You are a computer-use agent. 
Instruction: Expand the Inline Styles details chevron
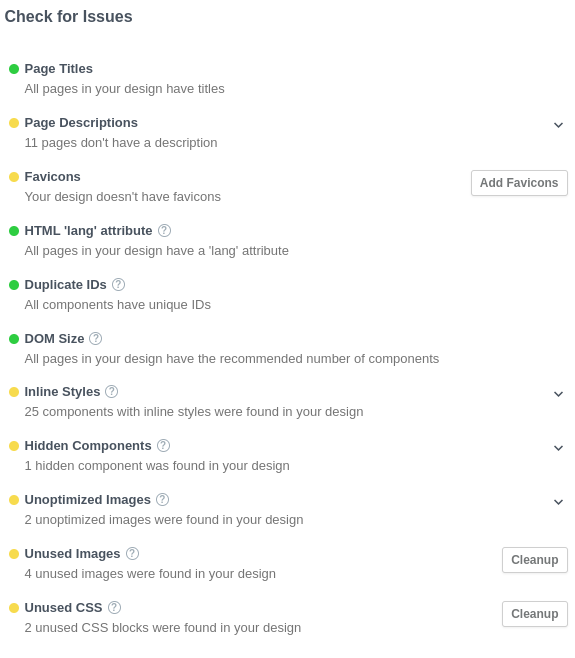pyautogui.click(x=558, y=394)
